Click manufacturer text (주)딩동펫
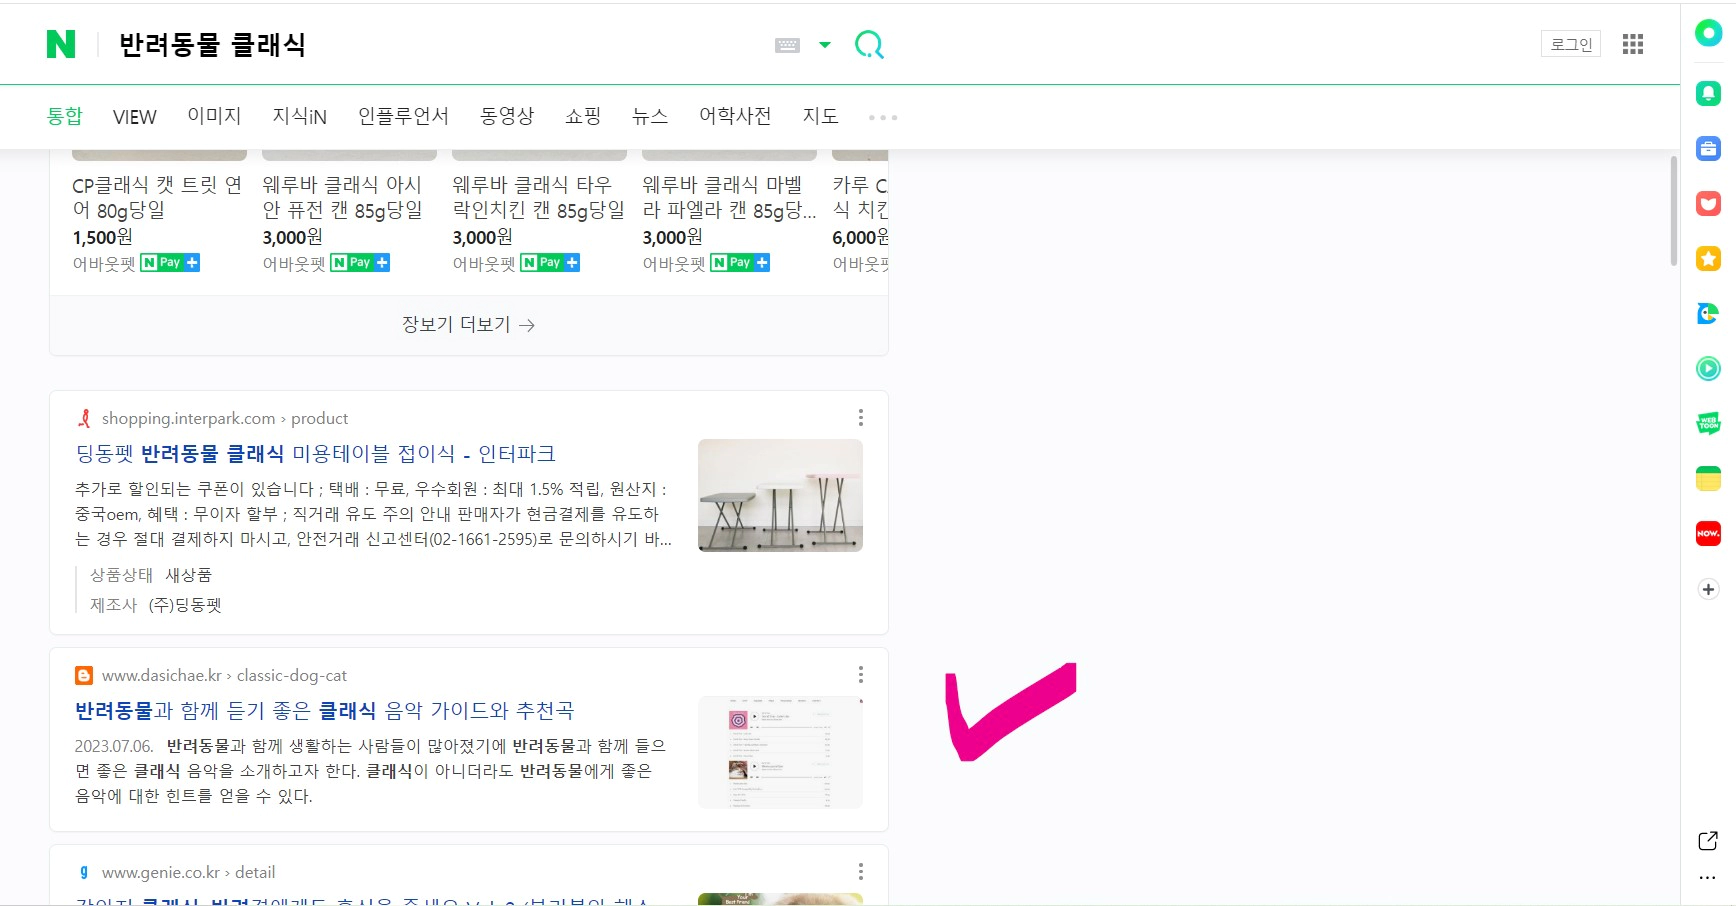The width and height of the screenshot is (1736, 906). tap(185, 605)
